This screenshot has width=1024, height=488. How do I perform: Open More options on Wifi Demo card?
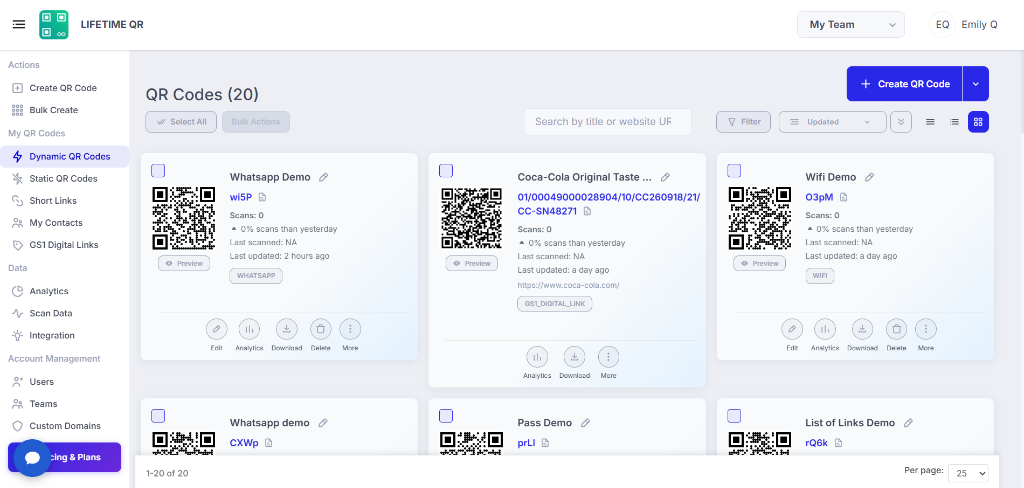[925, 329]
